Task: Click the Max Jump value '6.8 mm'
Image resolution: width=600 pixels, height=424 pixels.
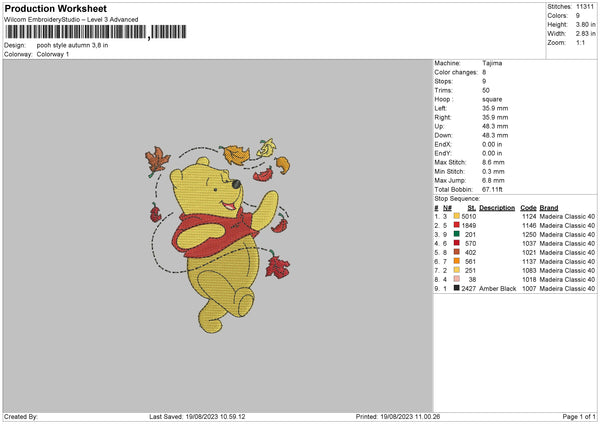Action: (x=493, y=180)
